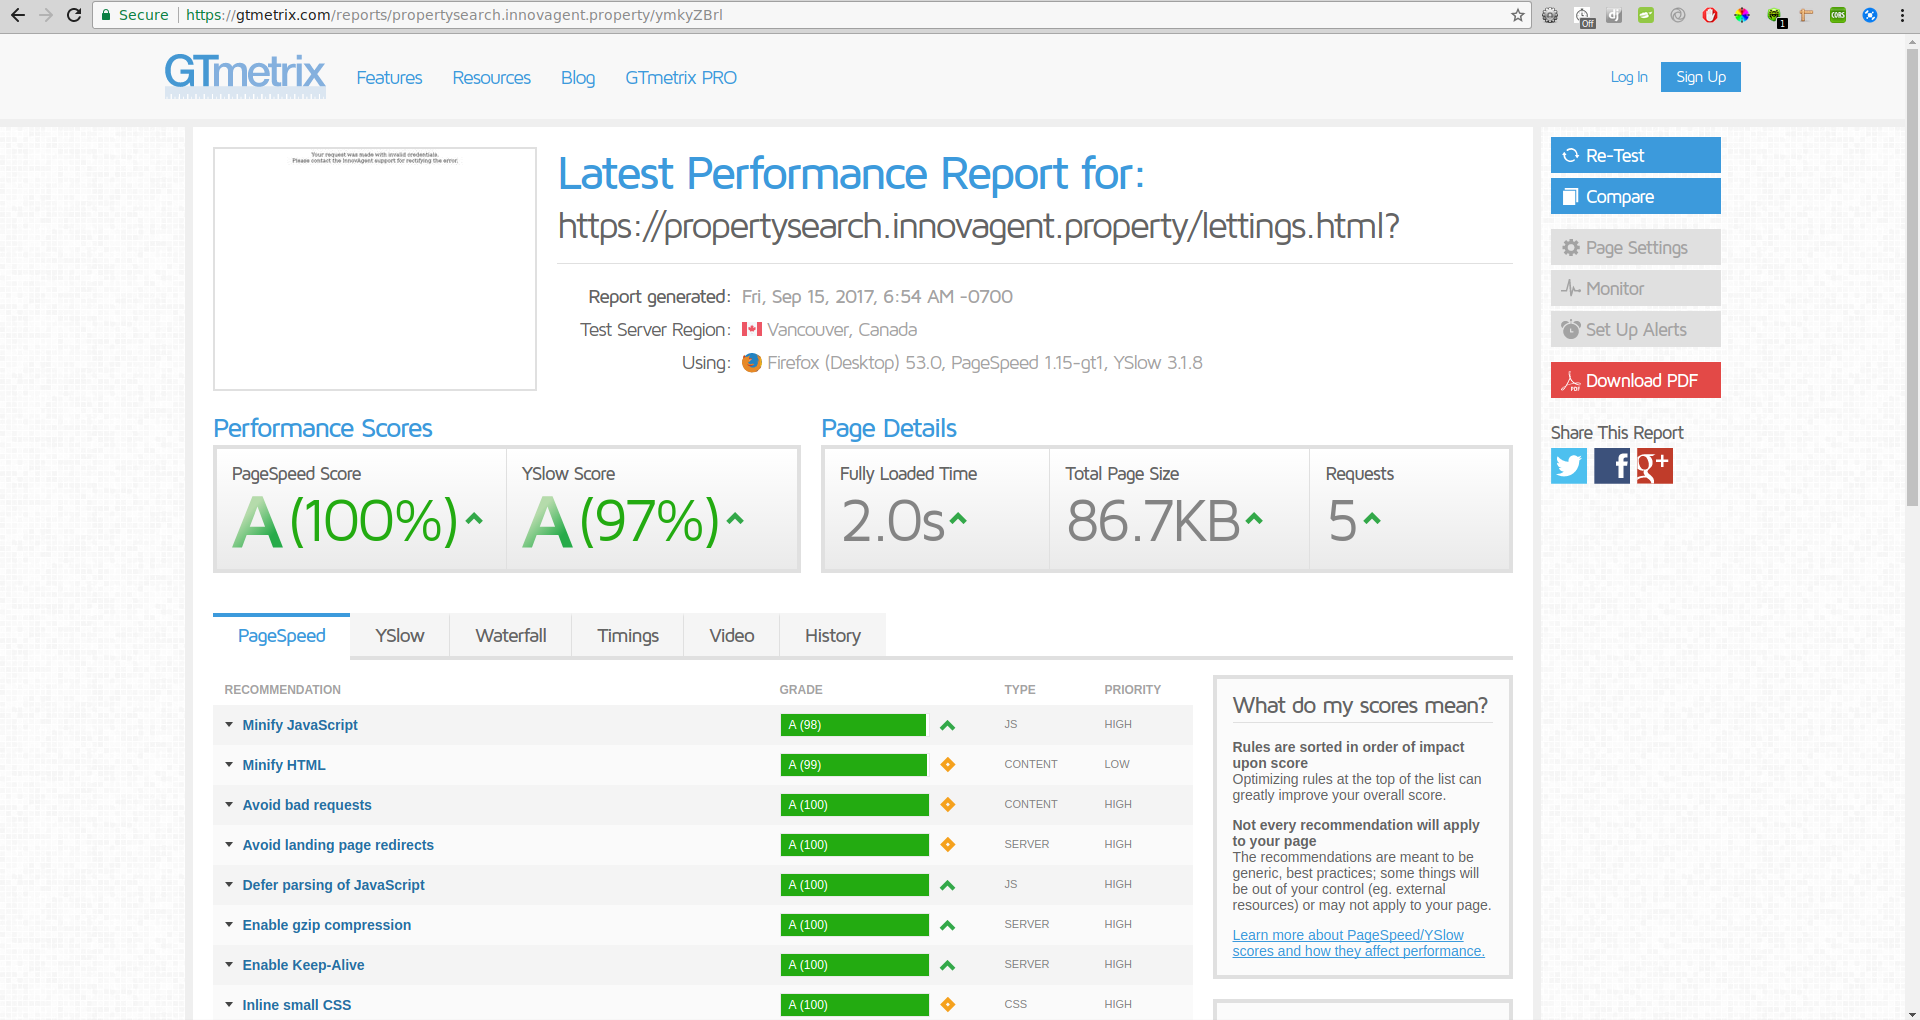Open the History tab
1920x1020 pixels.
click(x=833, y=636)
